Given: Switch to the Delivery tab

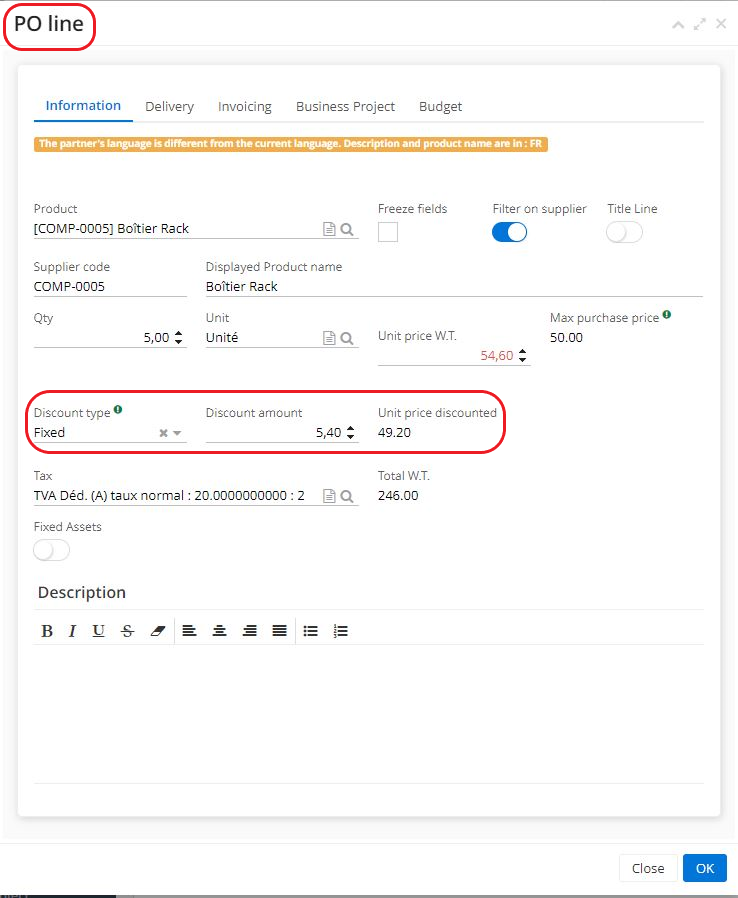Looking at the screenshot, I should click(169, 106).
